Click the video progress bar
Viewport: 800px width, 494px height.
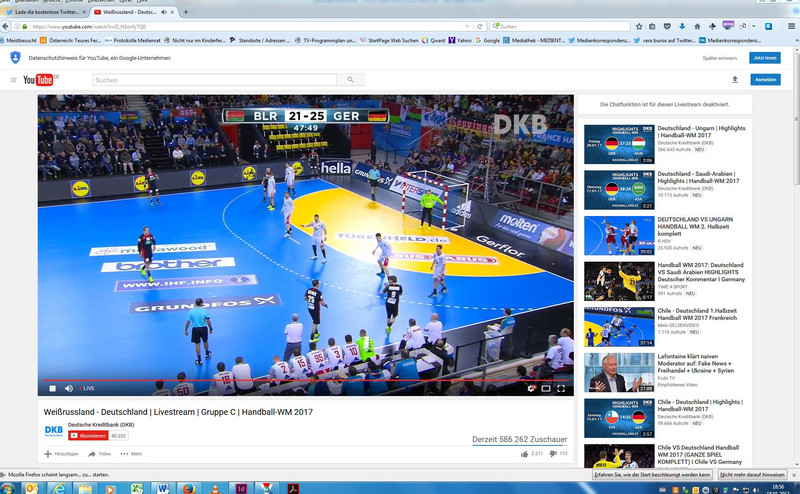point(305,380)
